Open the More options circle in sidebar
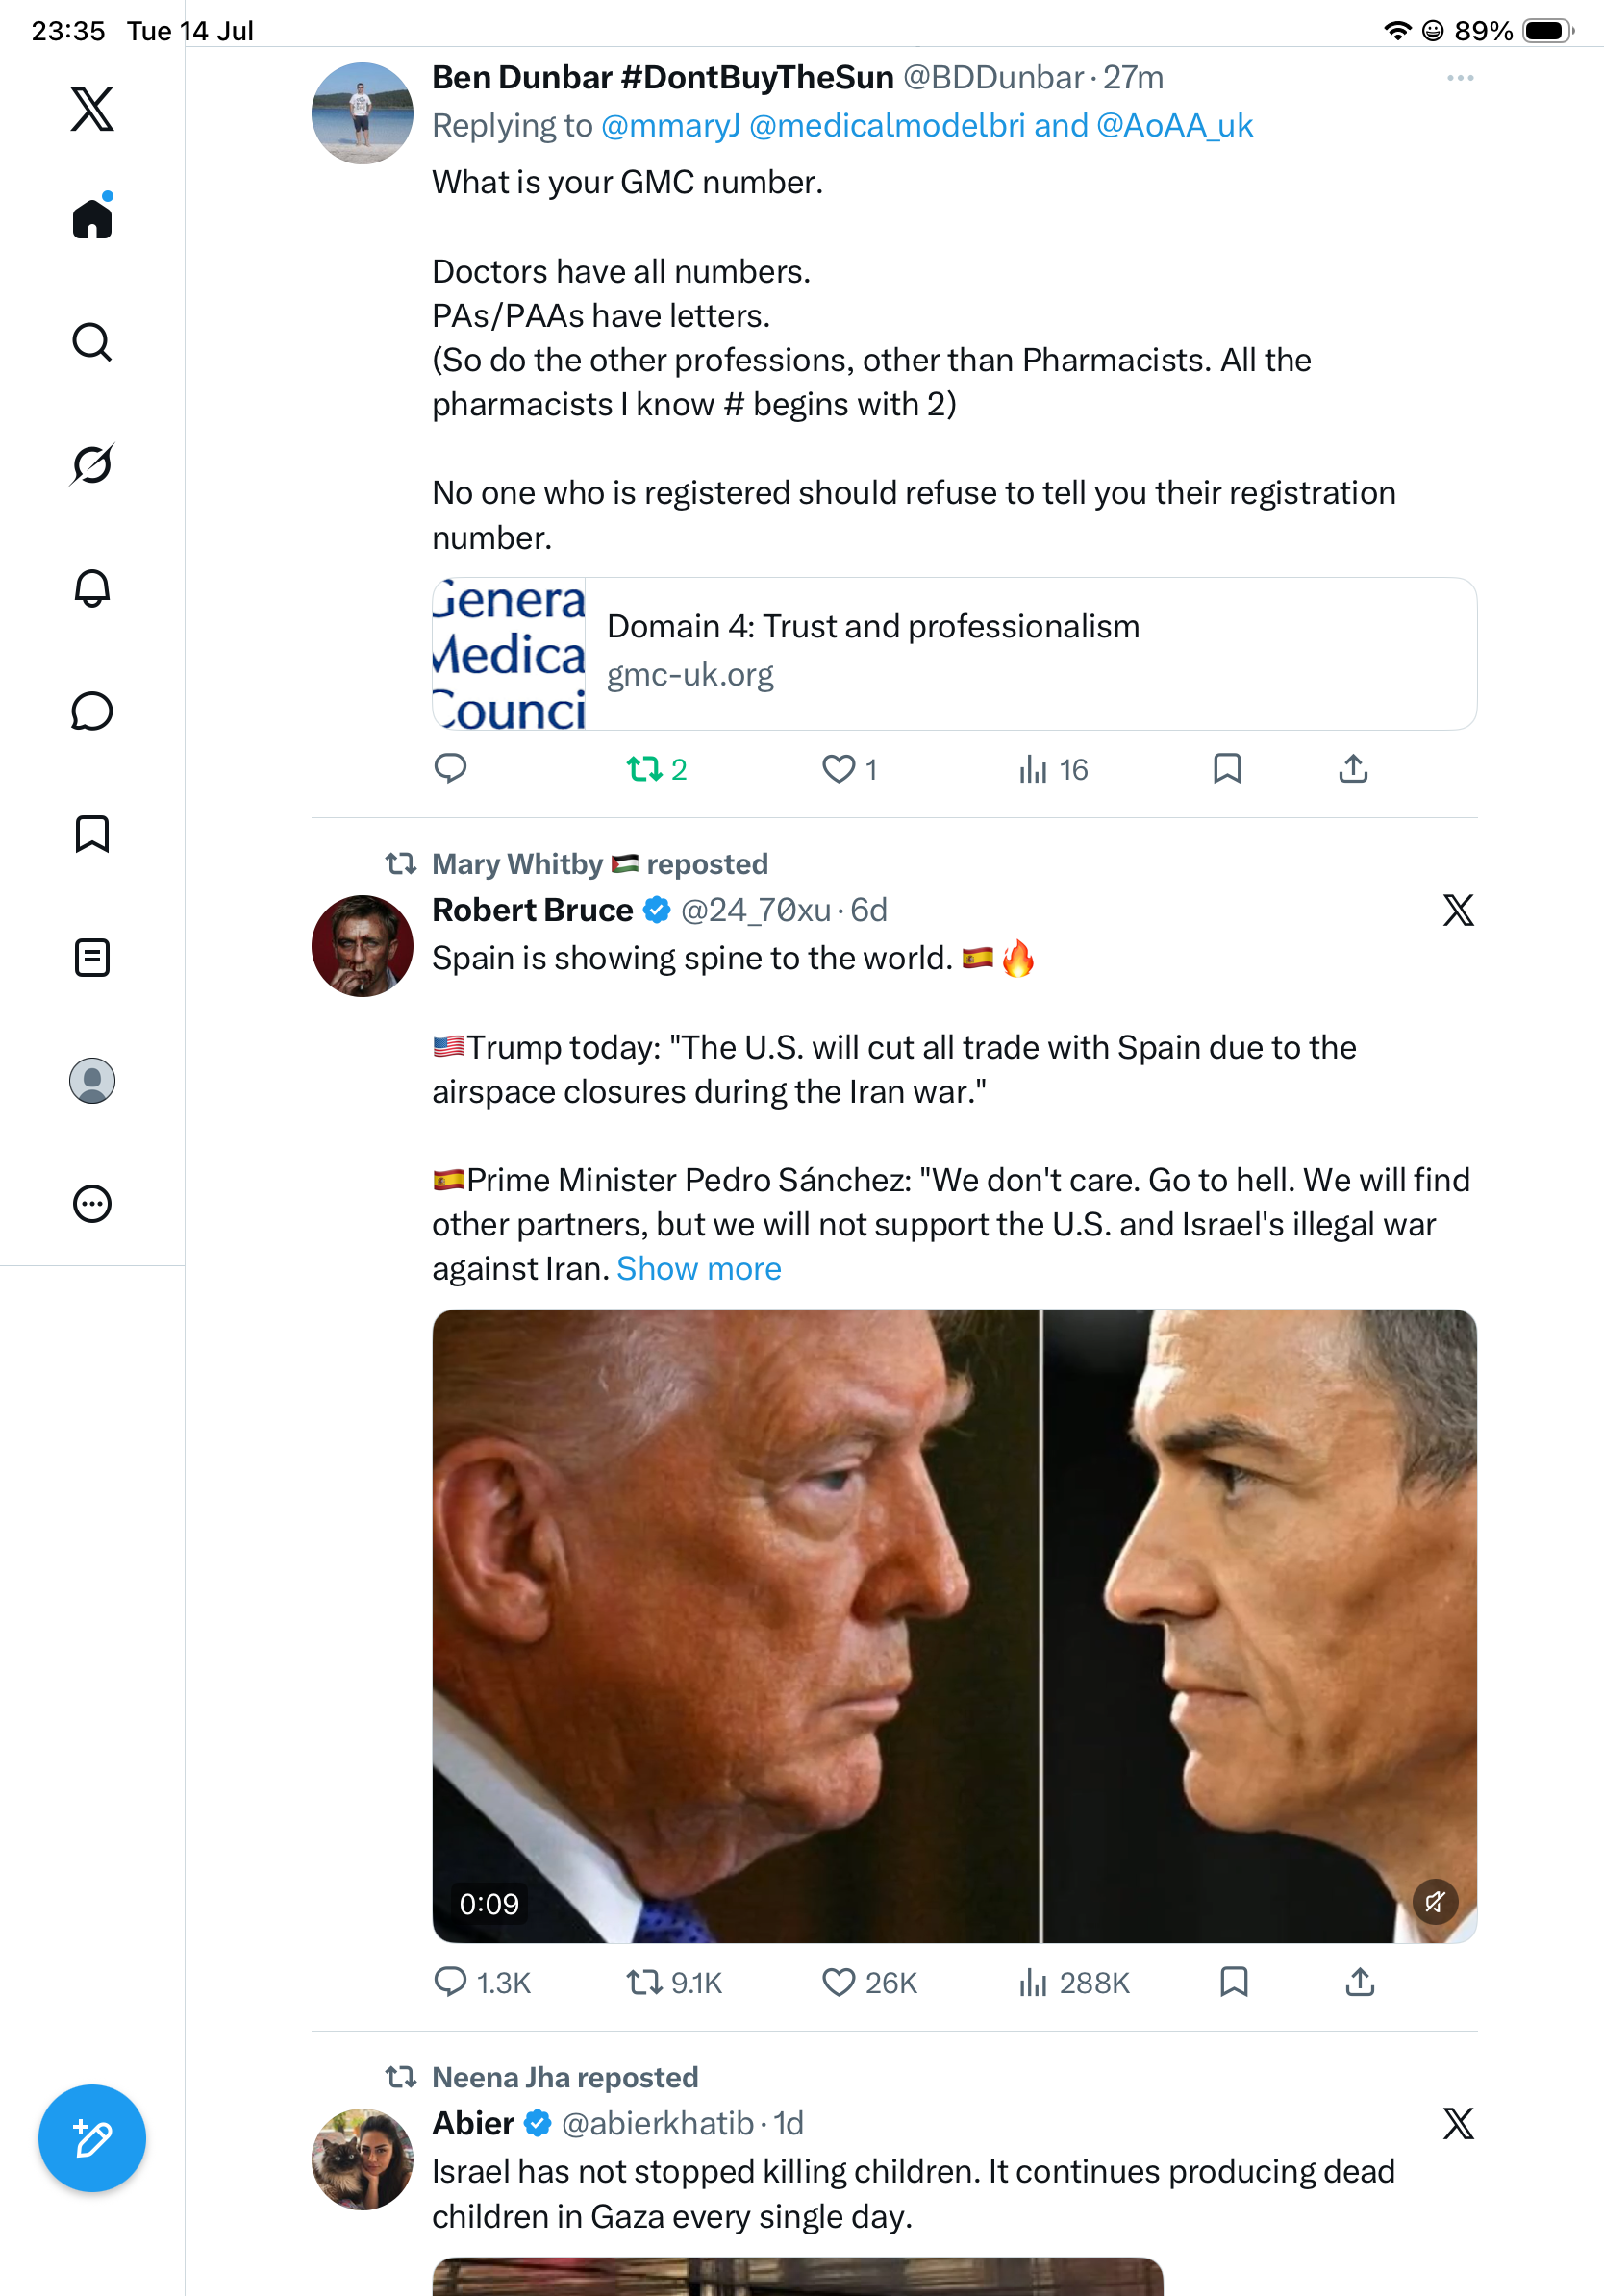This screenshot has width=1604, height=2296. (92, 1203)
